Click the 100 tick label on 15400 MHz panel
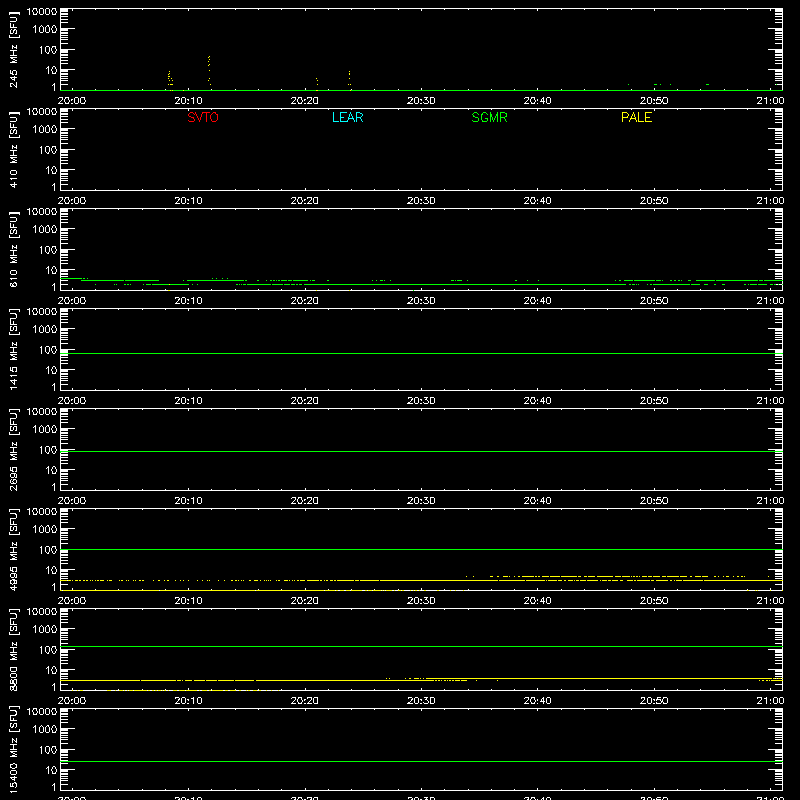Viewport: 800px width, 800px height. point(48,750)
